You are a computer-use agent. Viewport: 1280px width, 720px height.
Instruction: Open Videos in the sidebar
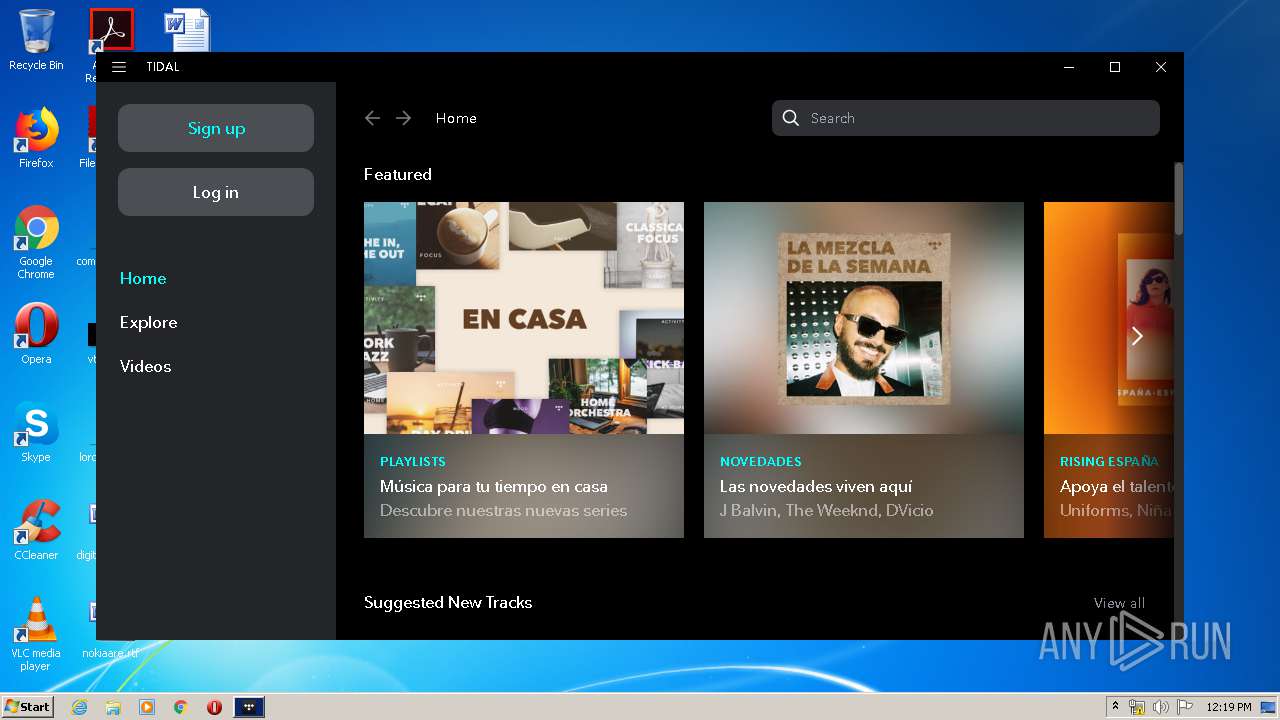(145, 366)
